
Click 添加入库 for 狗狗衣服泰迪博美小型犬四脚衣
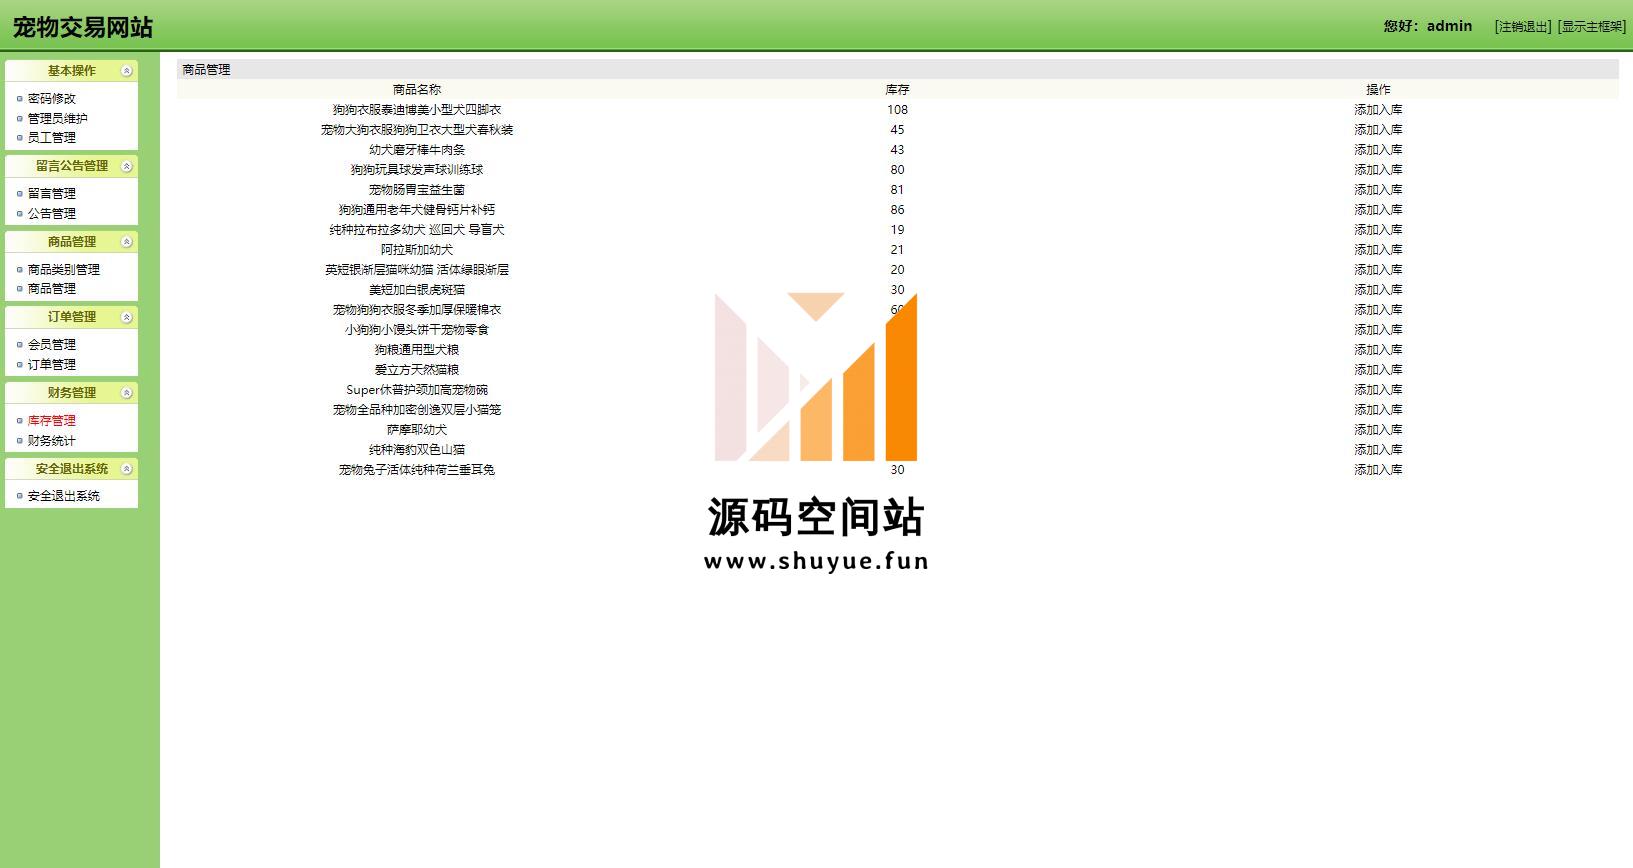[1378, 110]
